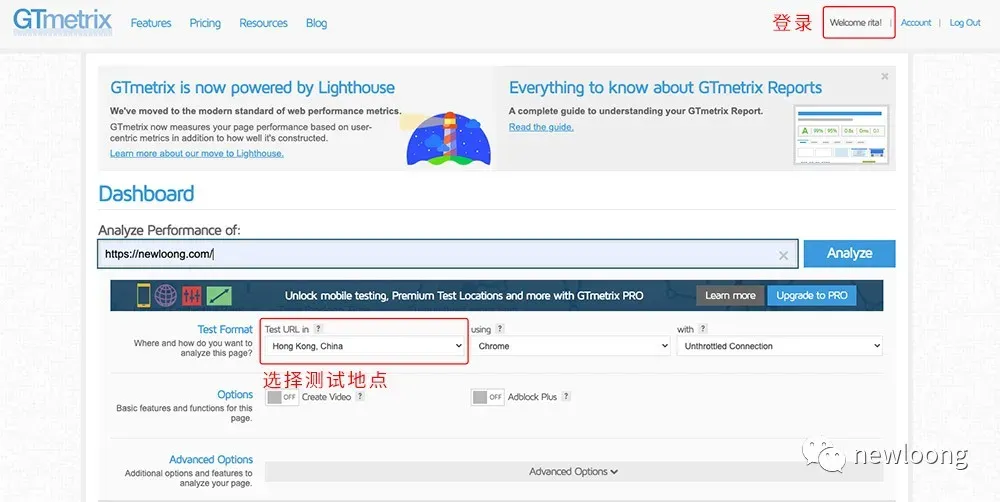Viewport: 1000px width, 502px height.
Task: Open the Features menu
Action: coord(151,23)
